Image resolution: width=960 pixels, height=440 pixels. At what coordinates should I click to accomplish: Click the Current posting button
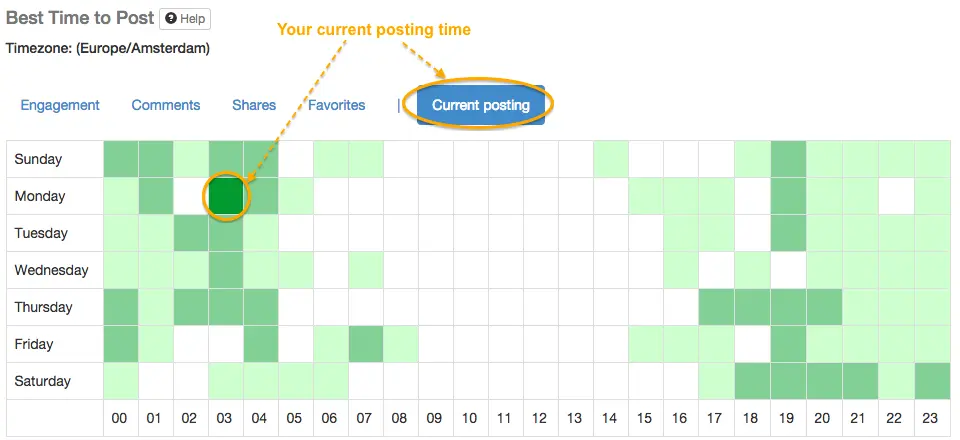tap(481, 105)
